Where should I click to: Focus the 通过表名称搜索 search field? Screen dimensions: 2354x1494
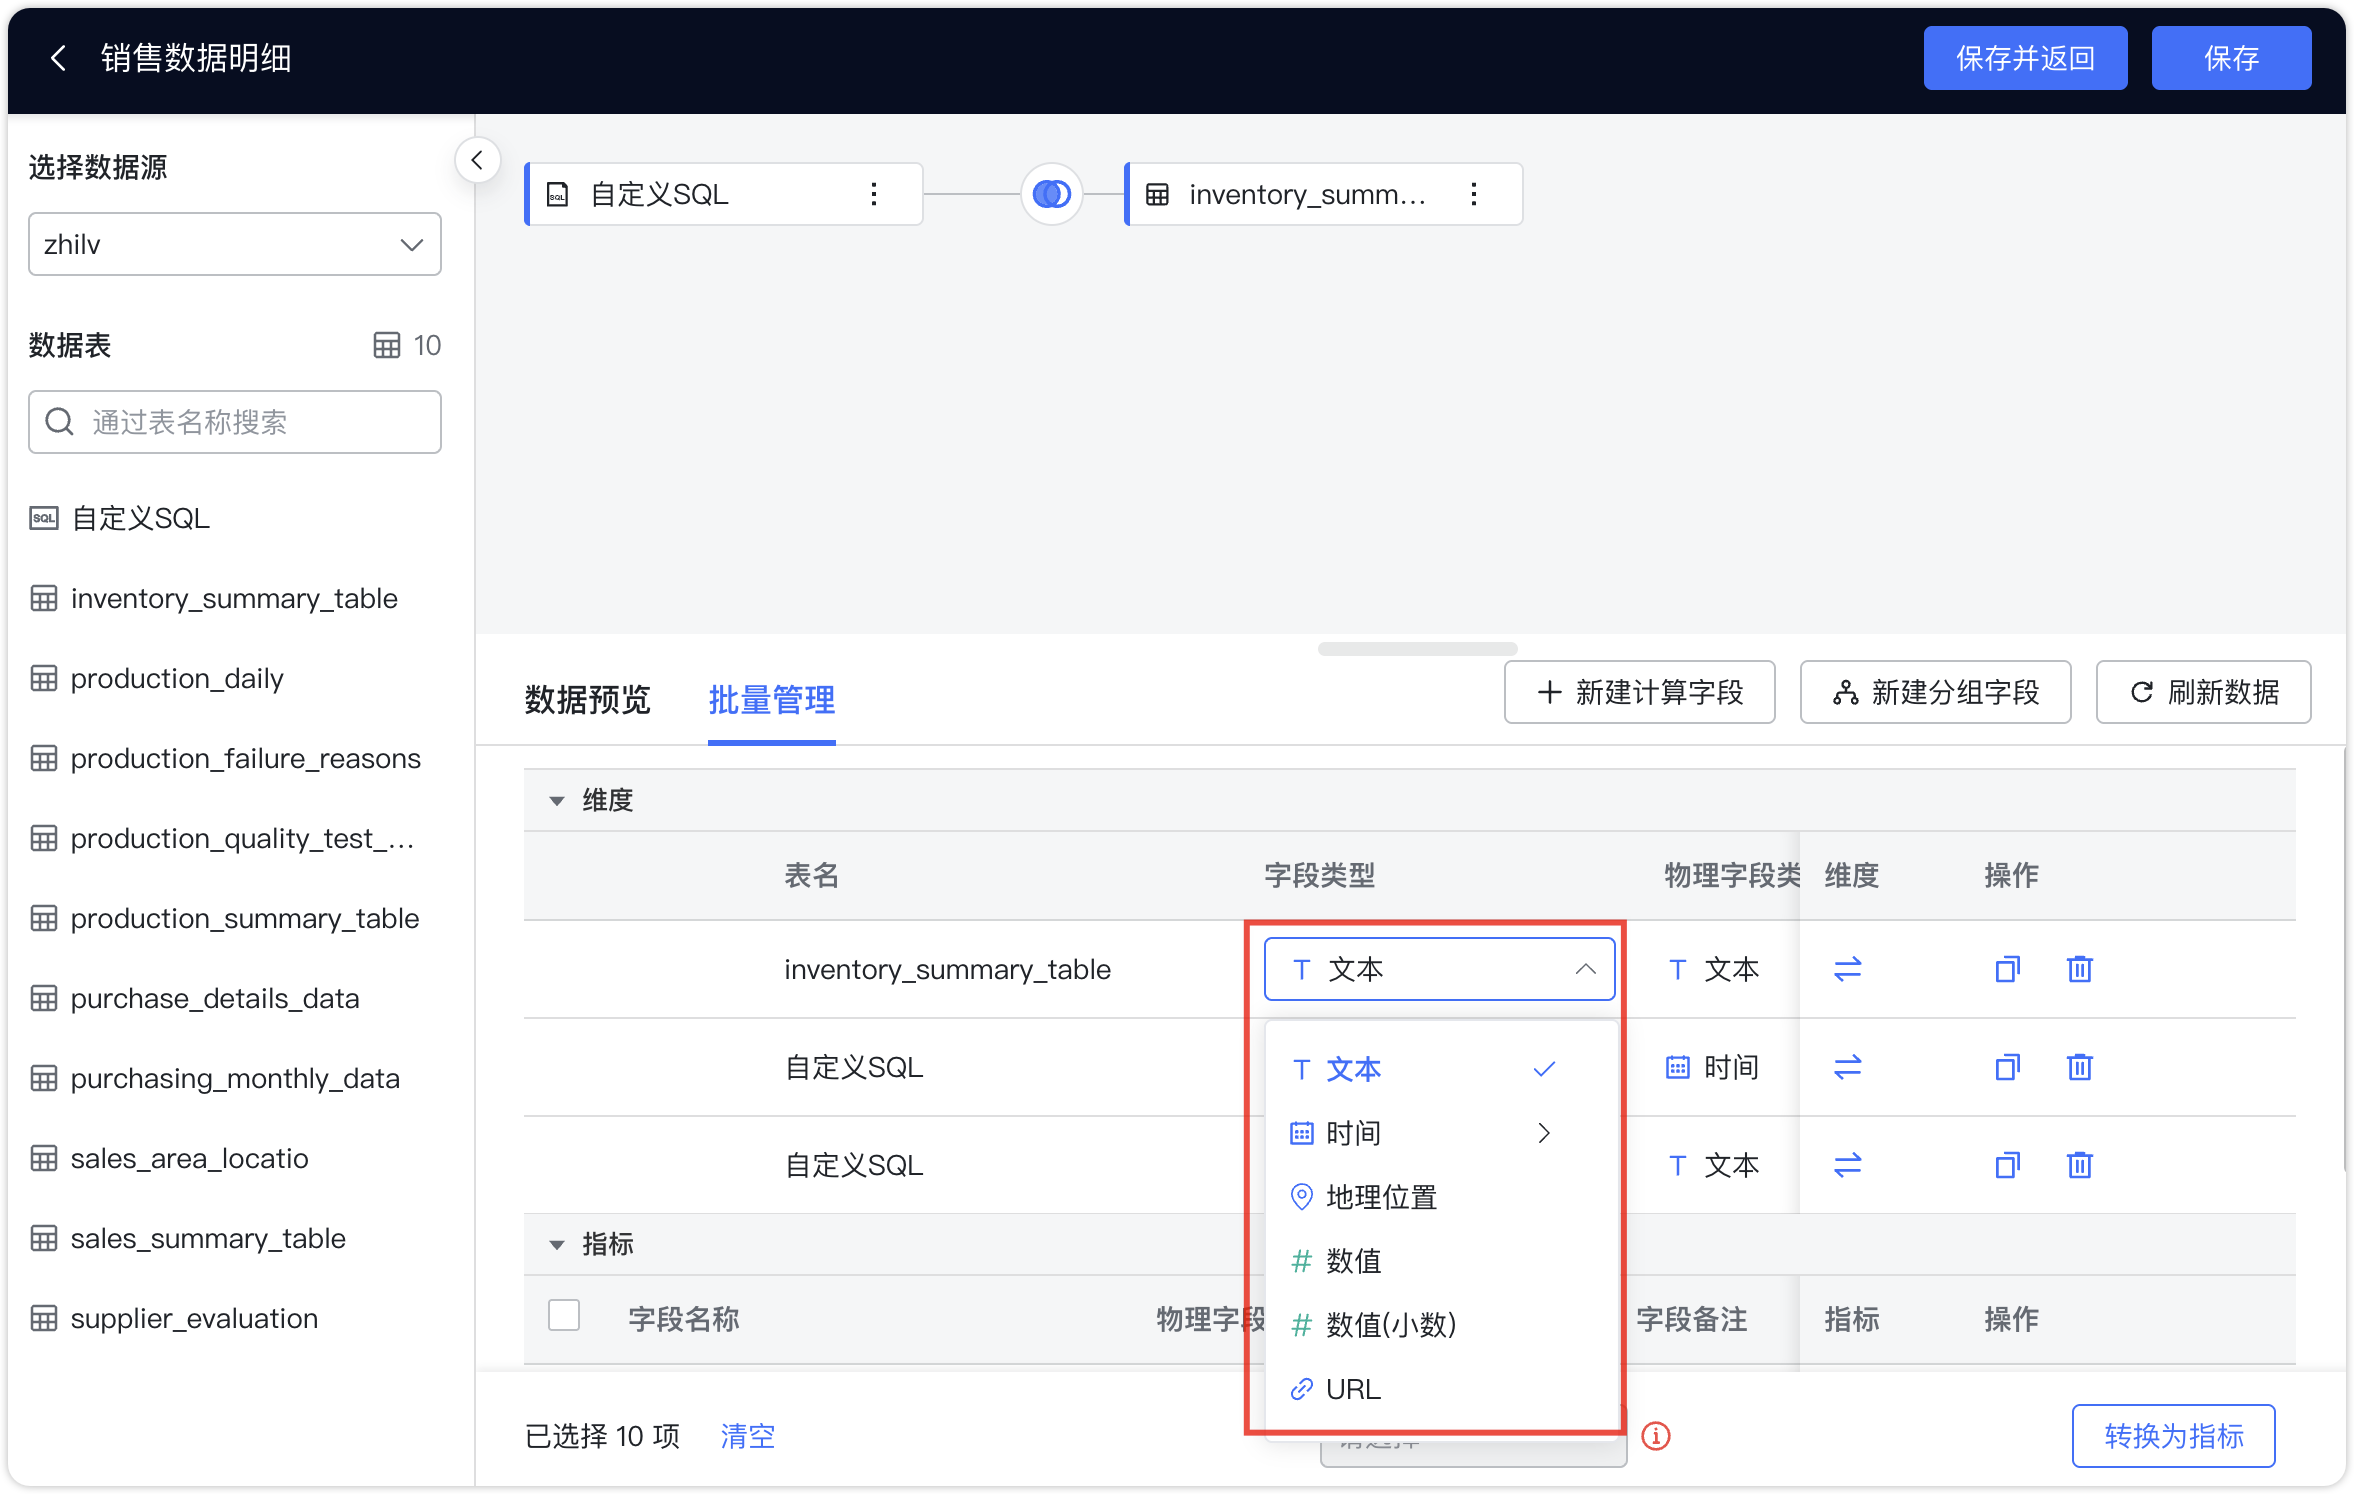[x=235, y=421]
